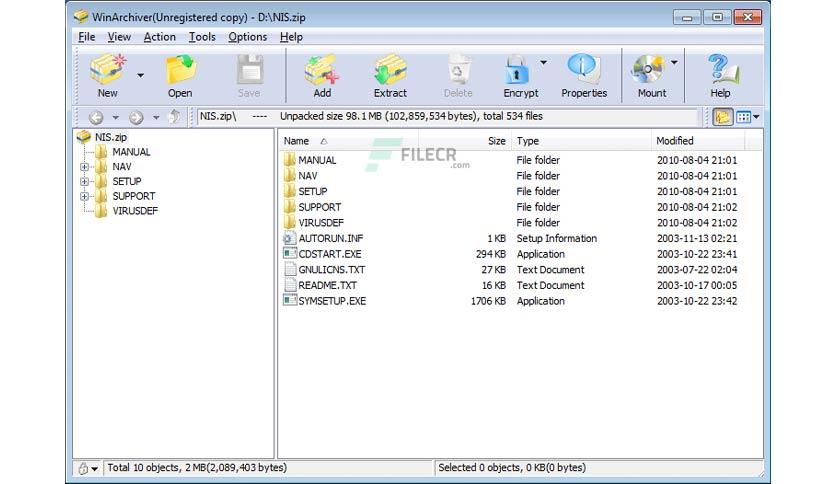The width and height of the screenshot is (836, 484).
Task: Select MANUAL folder in the tree pane
Action: point(131,152)
